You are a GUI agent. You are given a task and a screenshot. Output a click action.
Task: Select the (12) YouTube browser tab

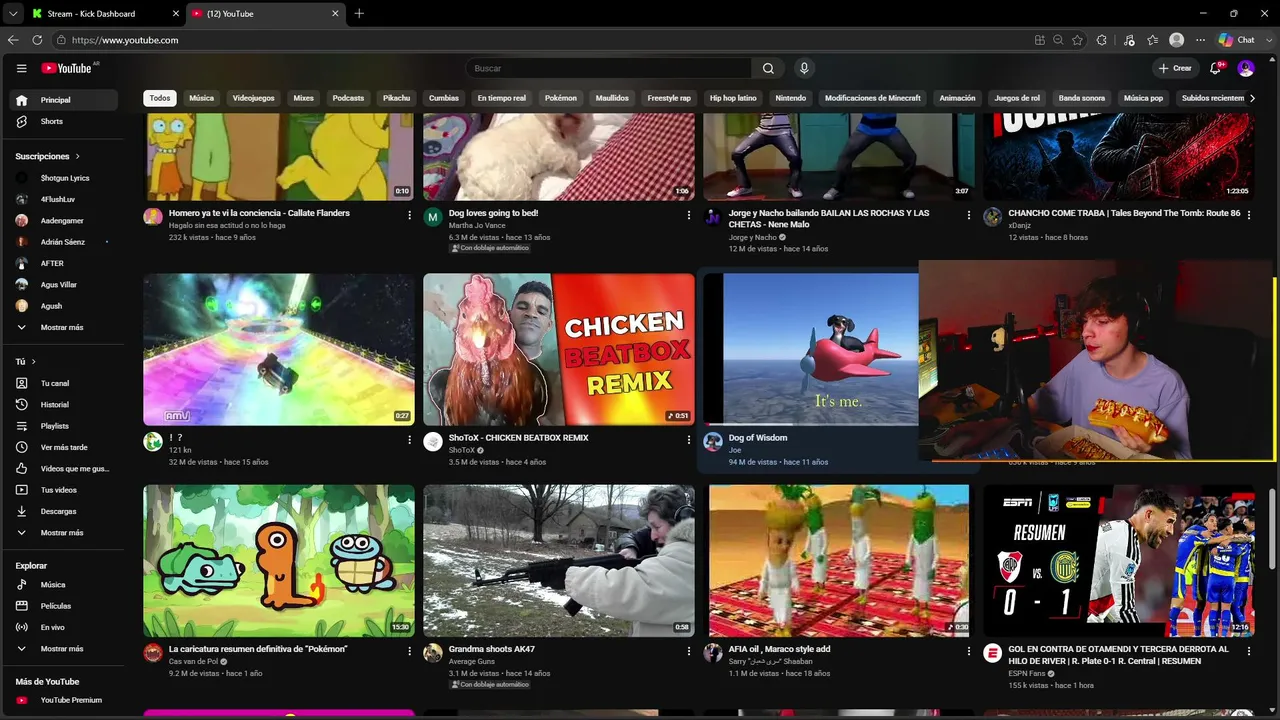click(264, 14)
